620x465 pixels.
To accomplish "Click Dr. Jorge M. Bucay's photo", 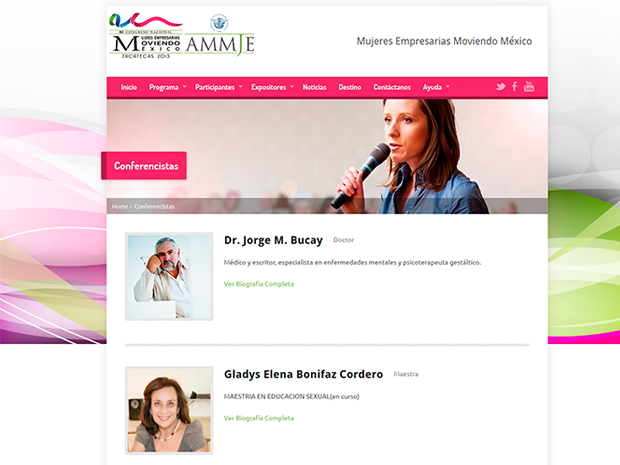I will pos(169,276).
